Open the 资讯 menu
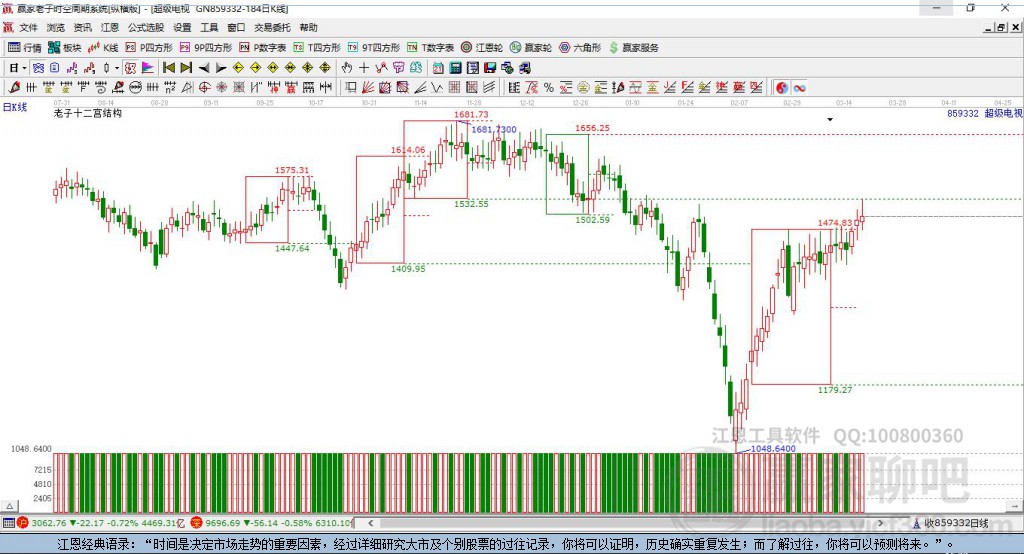This screenshot has width=1024, height=554. point(82,27)
